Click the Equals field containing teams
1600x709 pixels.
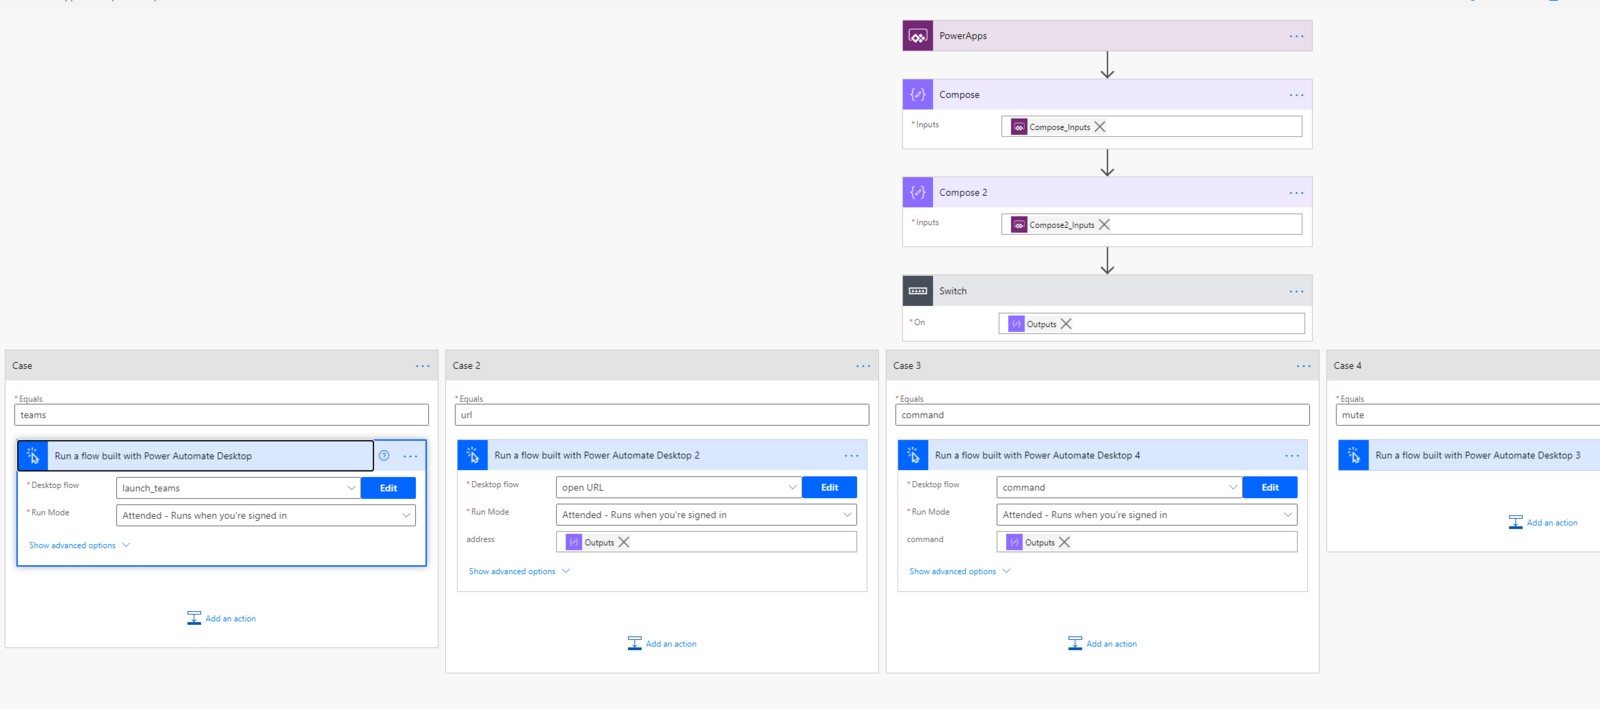point(221,415)
